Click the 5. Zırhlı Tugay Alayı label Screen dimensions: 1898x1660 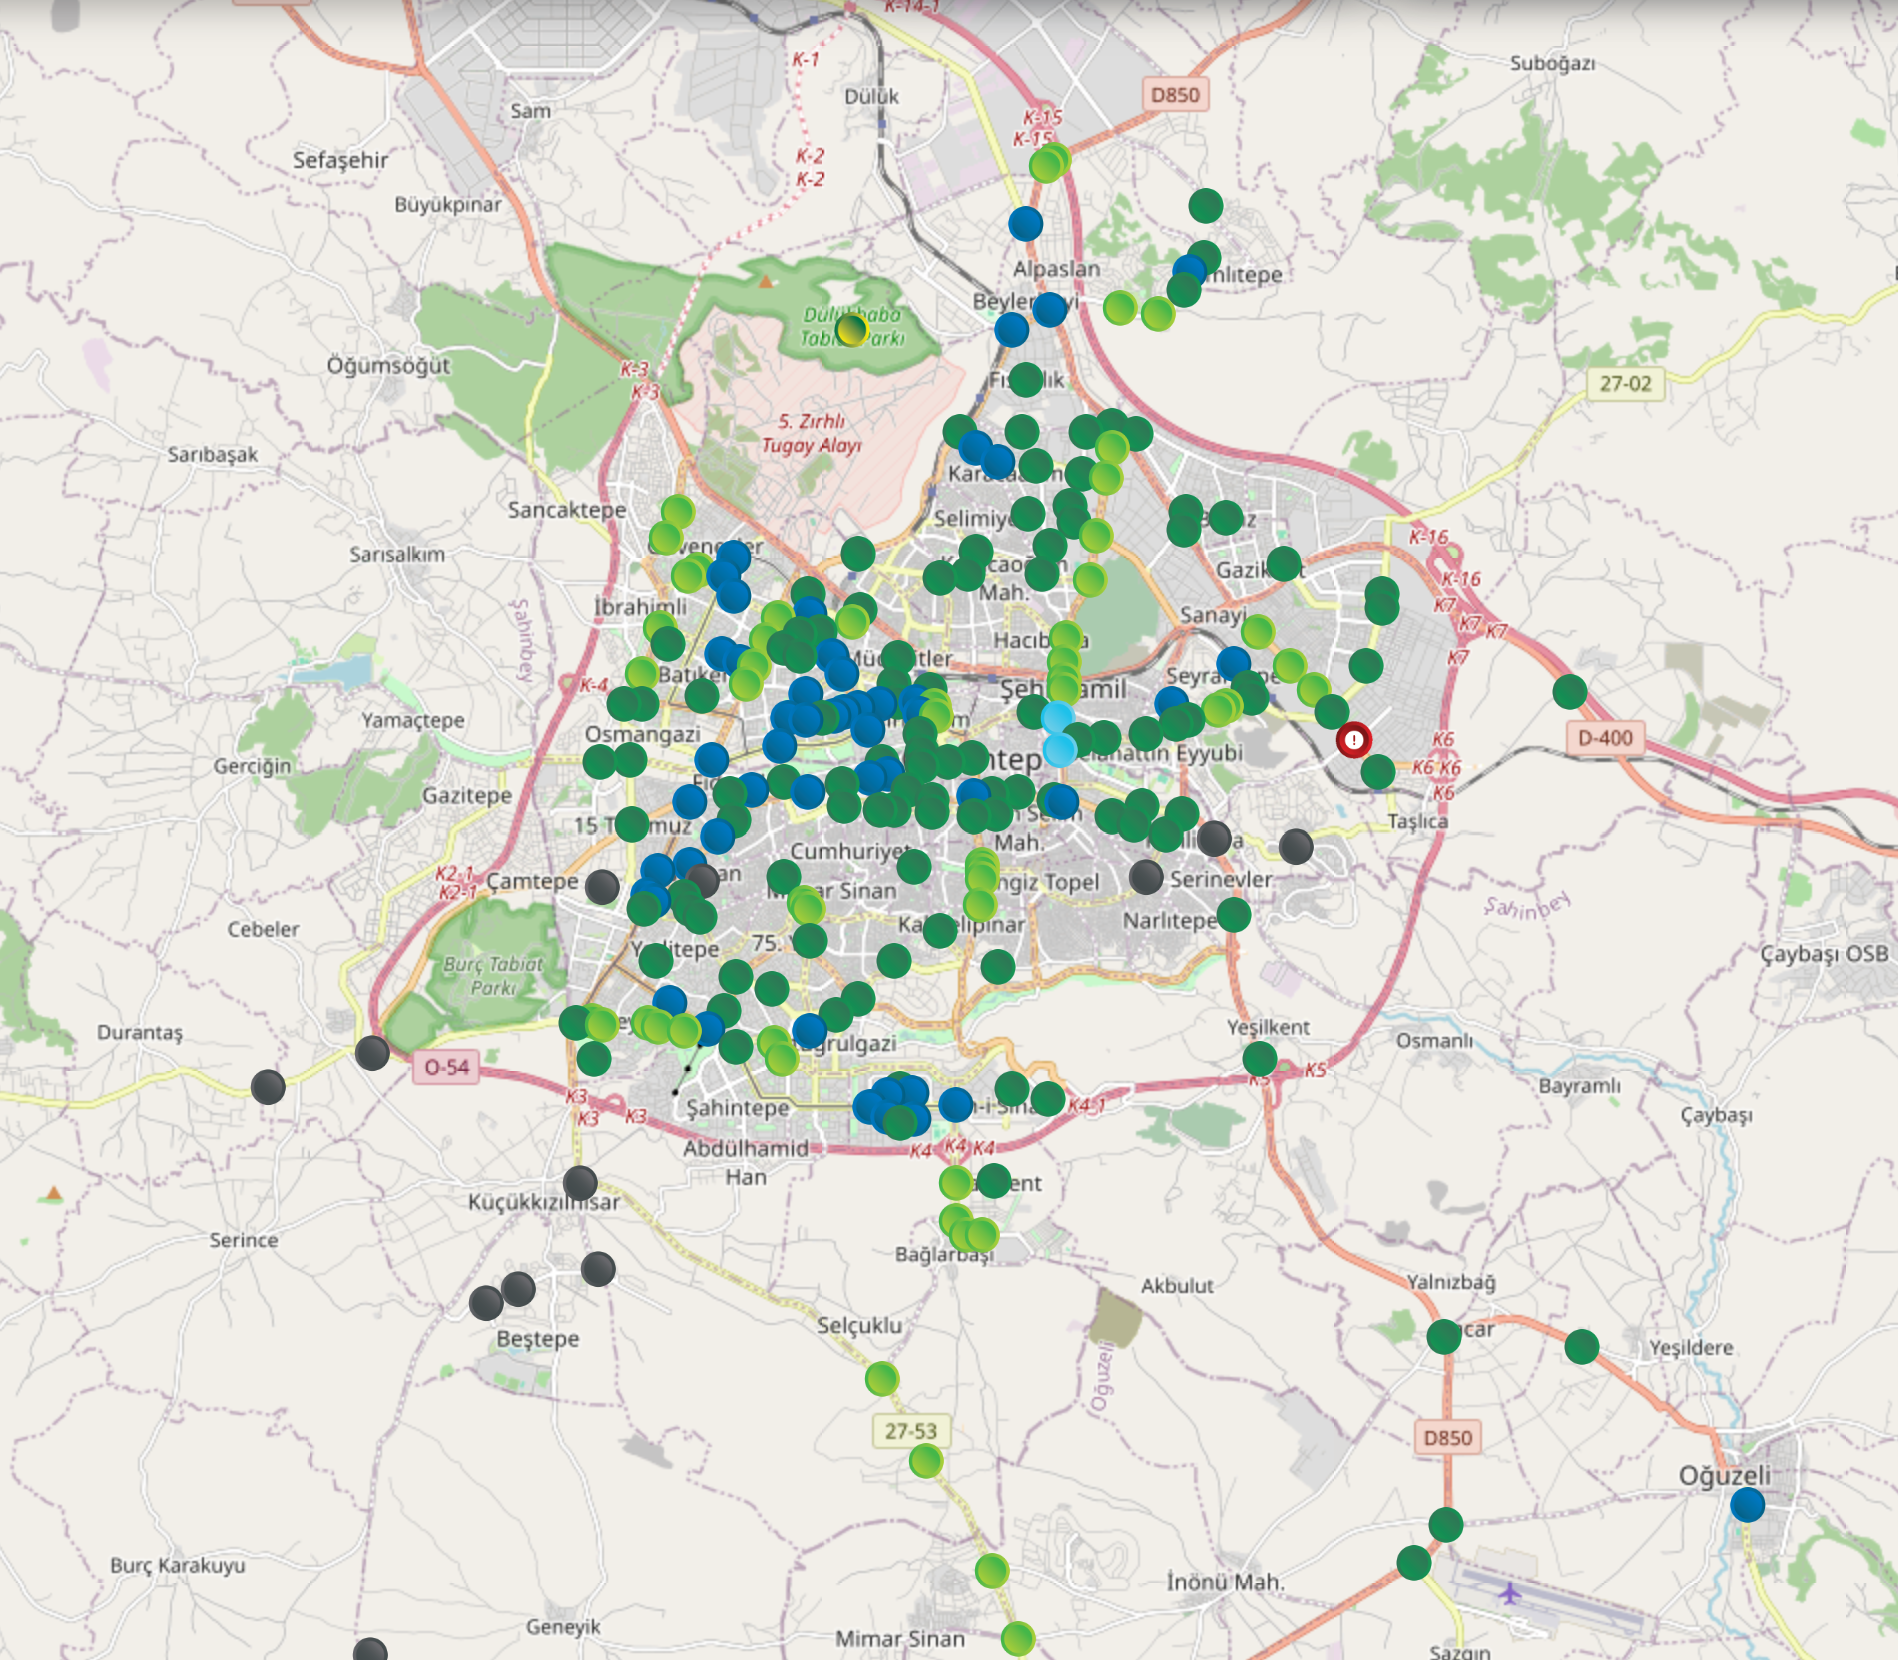(811, 433)
